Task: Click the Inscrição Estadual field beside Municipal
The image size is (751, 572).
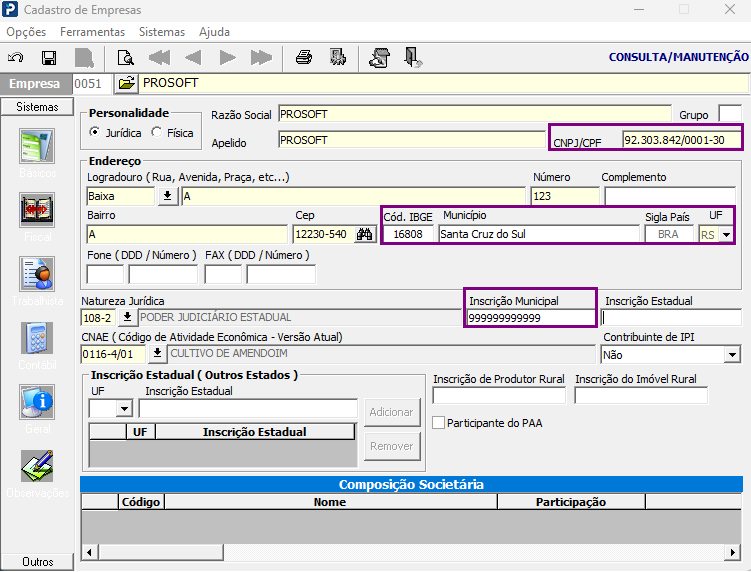Action: [671, 318]
